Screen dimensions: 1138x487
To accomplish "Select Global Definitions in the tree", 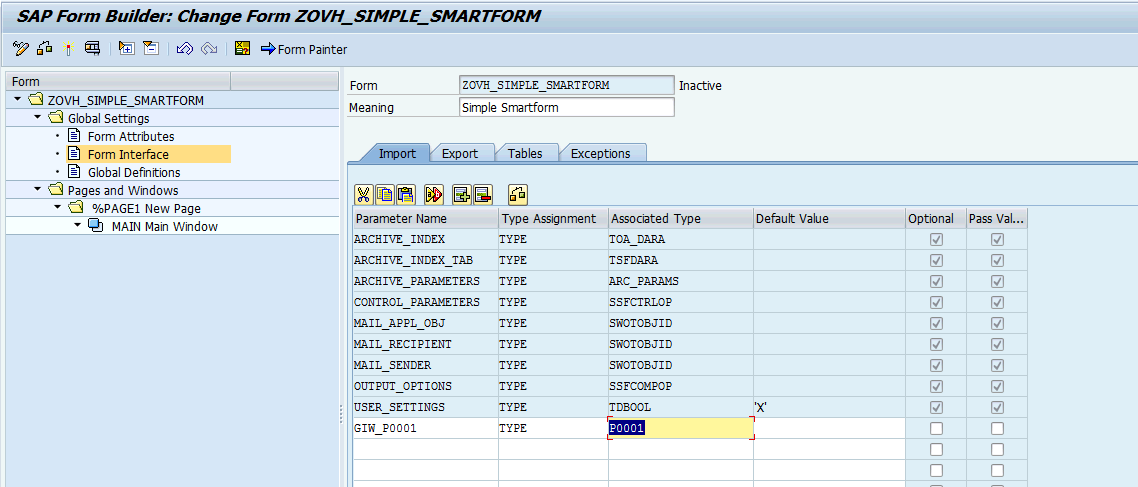I will 134,173.
